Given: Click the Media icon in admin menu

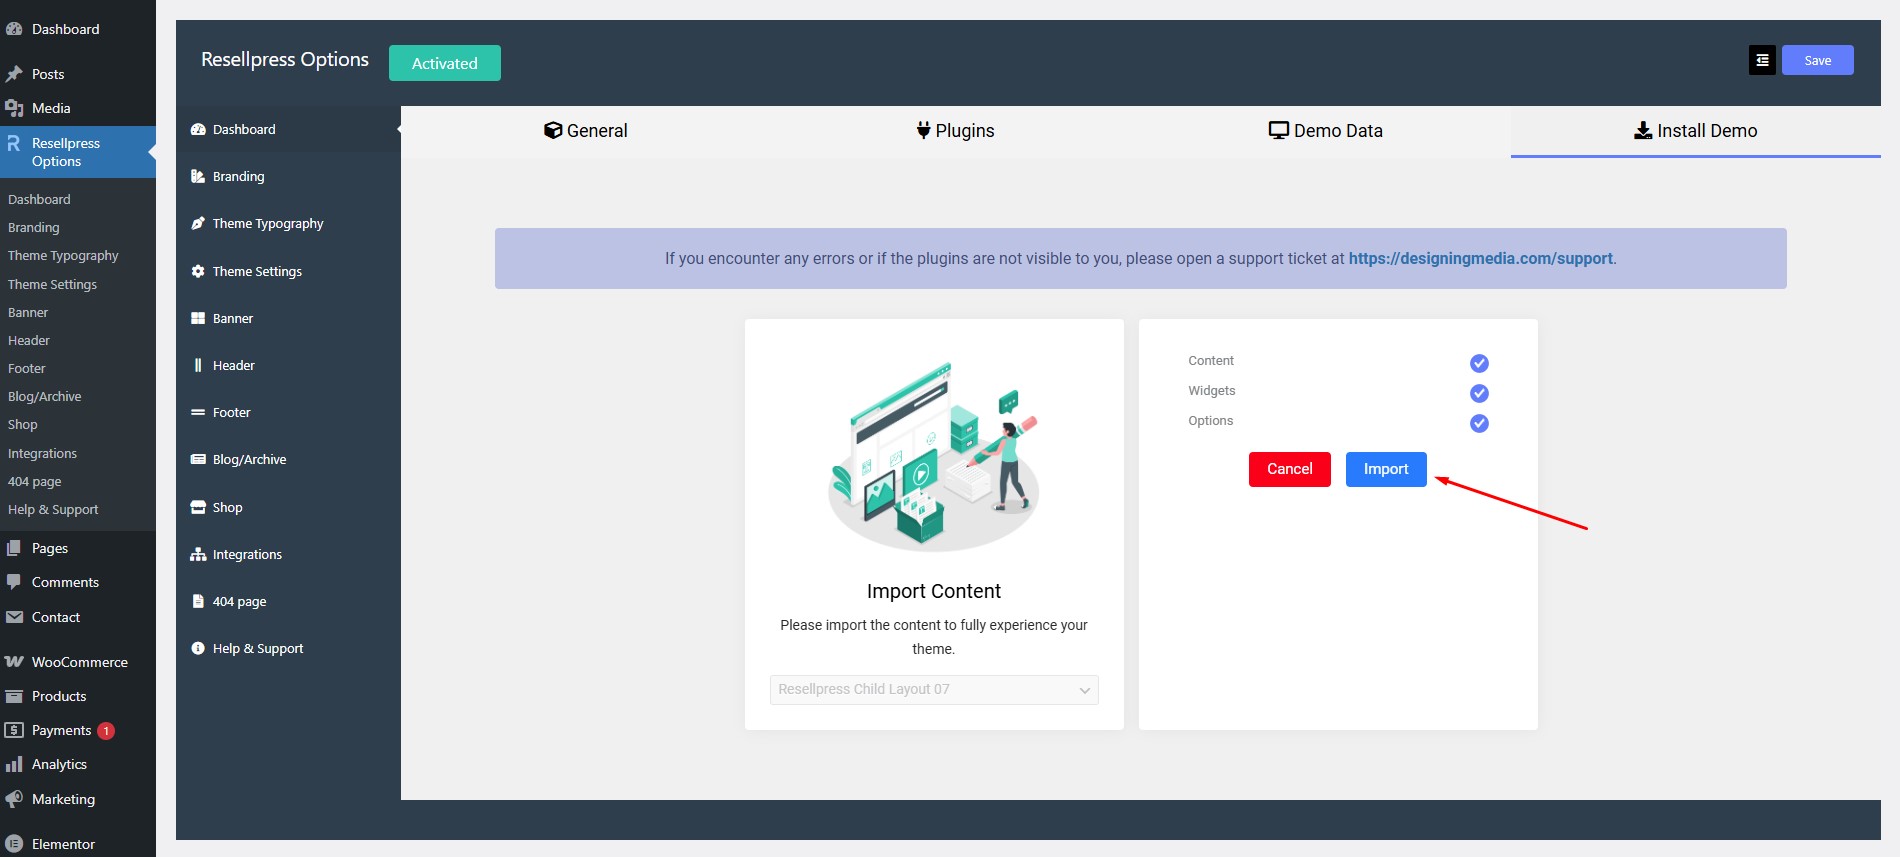Looking at the screenshot, I should pos(14,108).
